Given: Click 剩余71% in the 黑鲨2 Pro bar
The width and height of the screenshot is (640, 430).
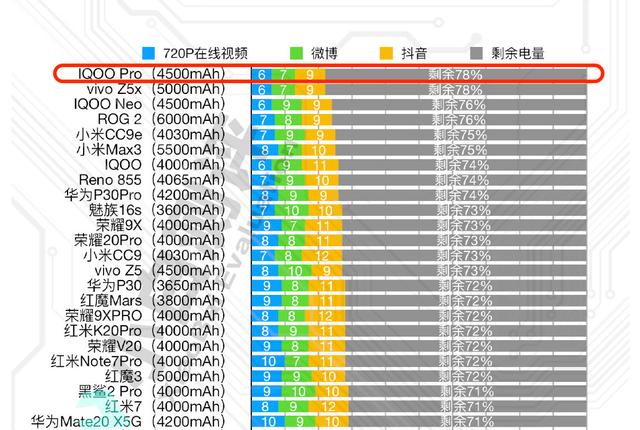Looking at the screenshot, I should [x=467, y=391].
